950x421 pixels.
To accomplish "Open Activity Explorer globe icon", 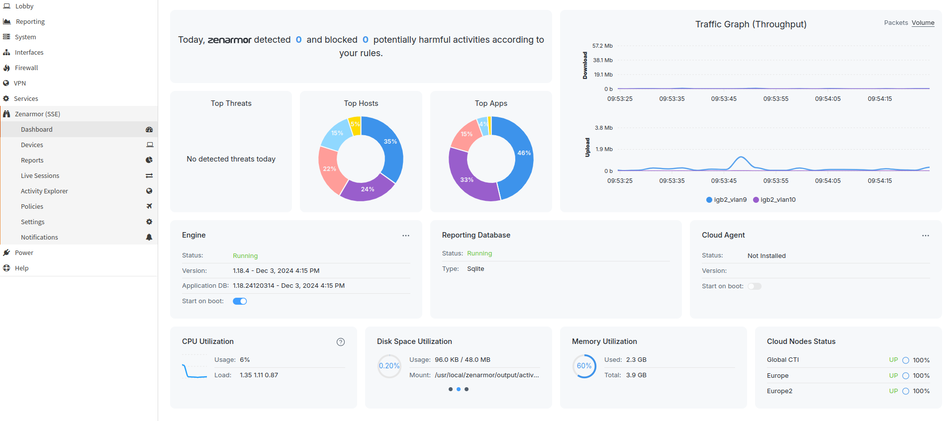I will click(x=149, y=191).
